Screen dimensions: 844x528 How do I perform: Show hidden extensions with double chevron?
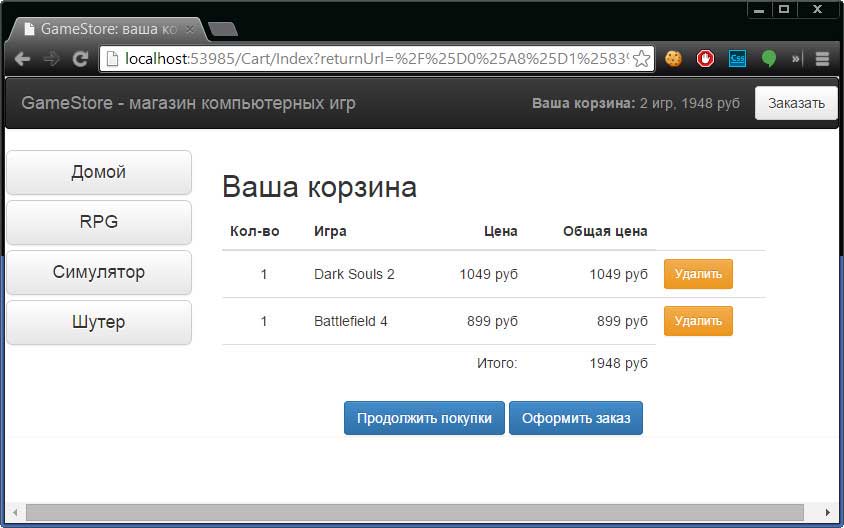(x=796, y=59)
